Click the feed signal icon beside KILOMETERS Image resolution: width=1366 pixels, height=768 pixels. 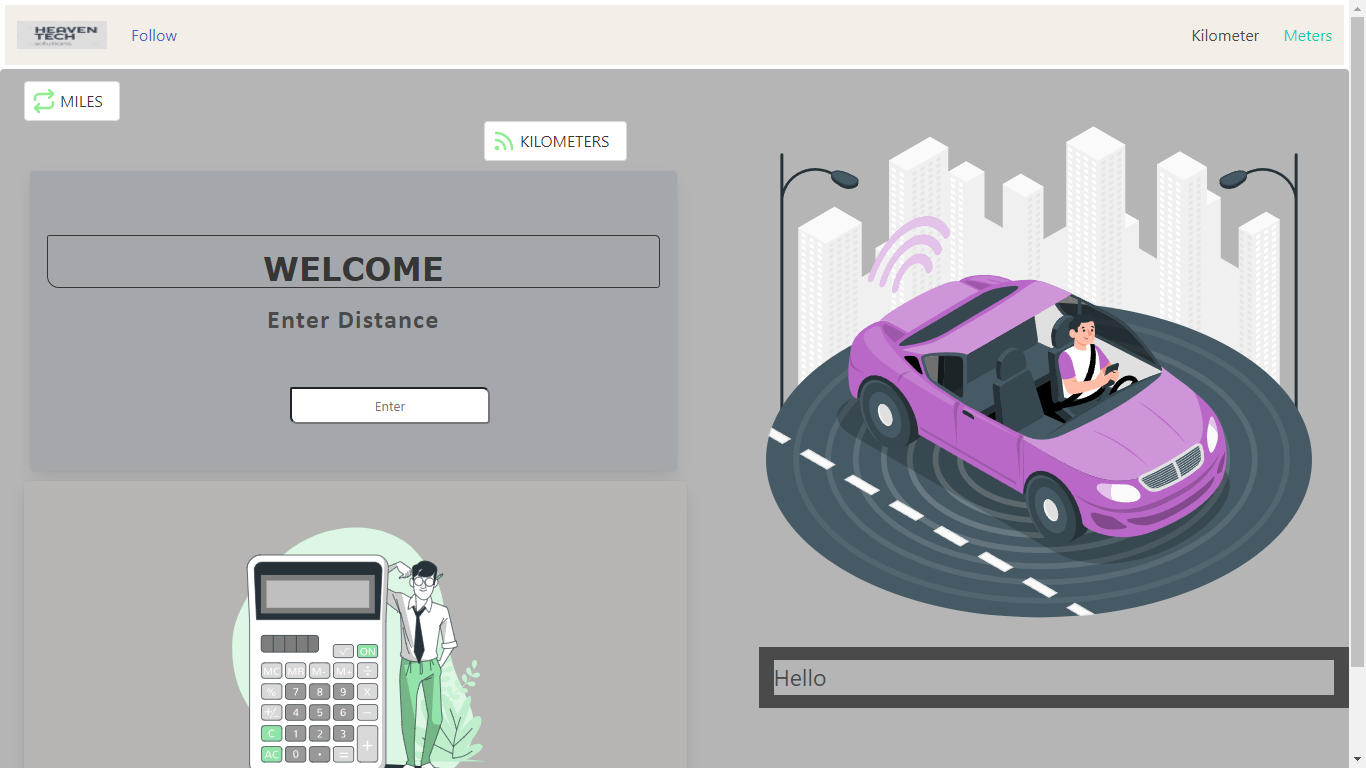[x=504, y=142]
